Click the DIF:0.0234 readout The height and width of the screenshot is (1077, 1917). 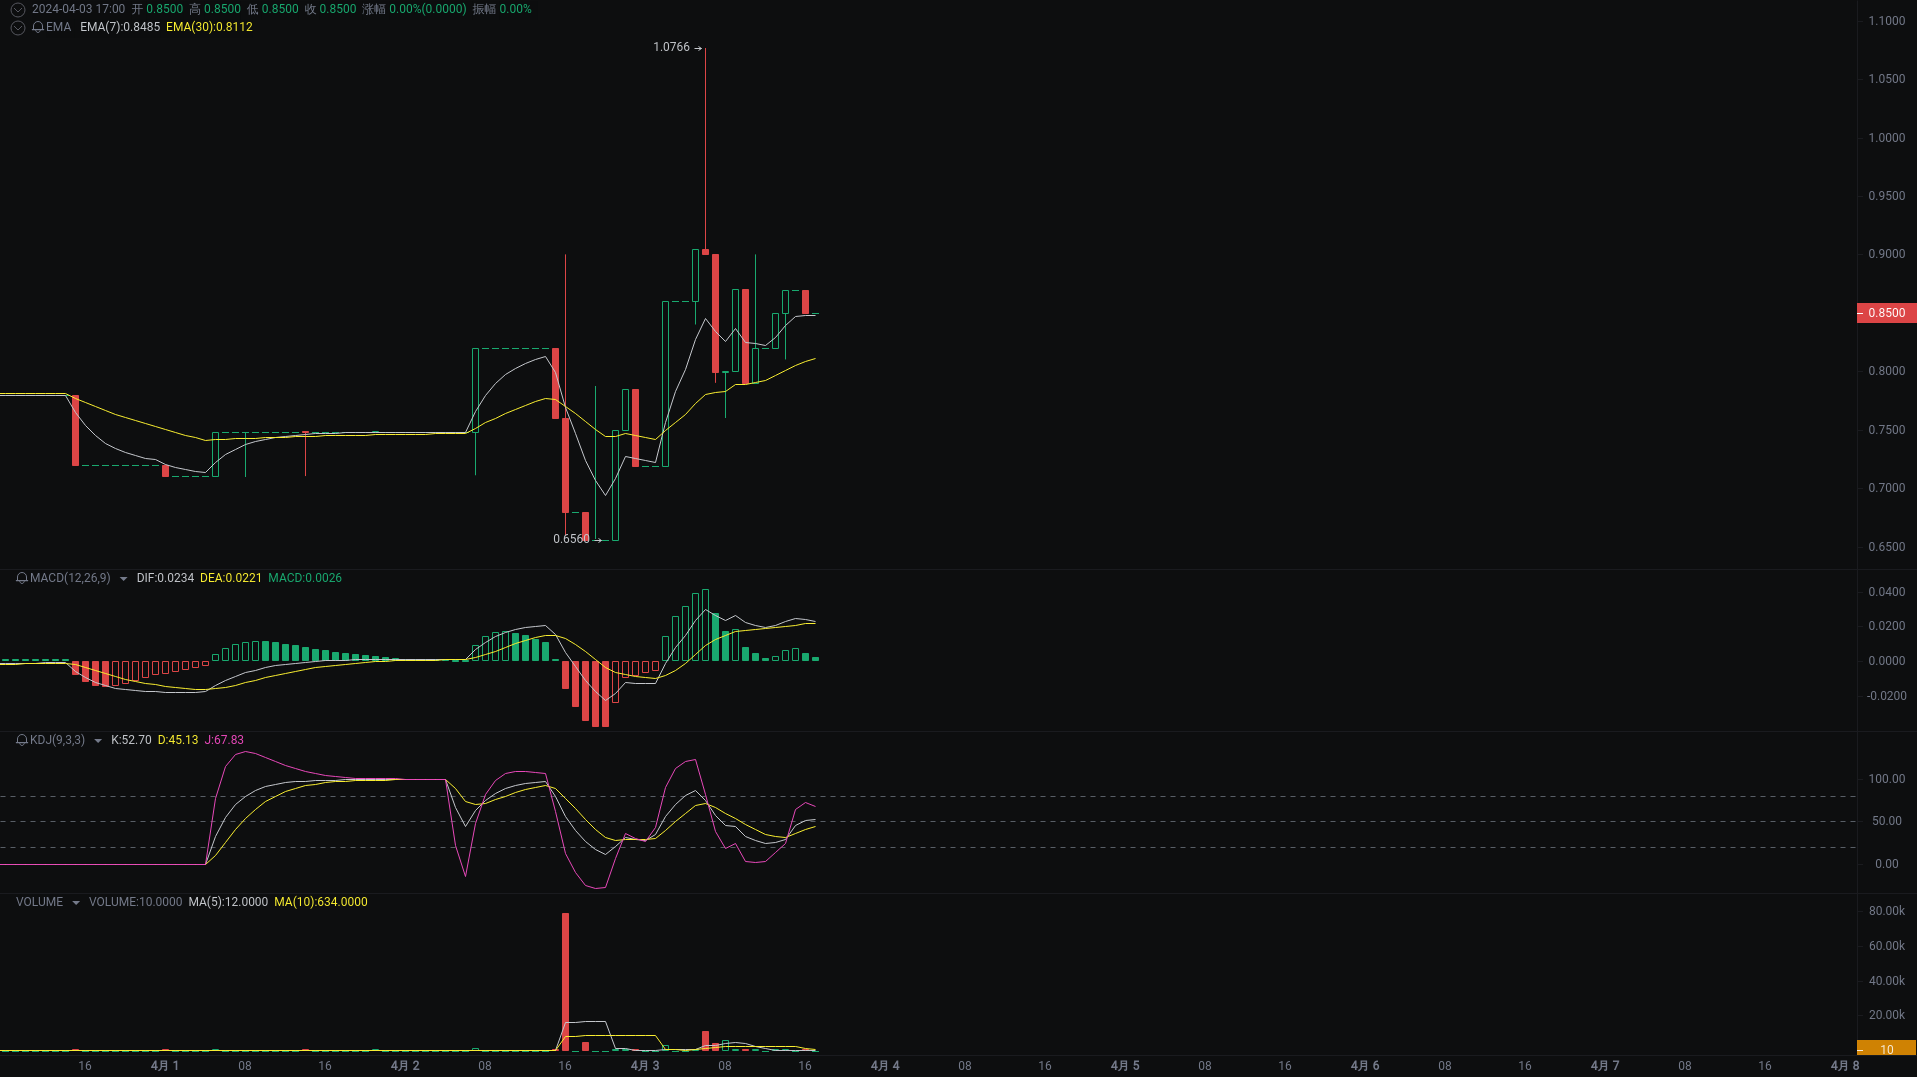pos(165,578)
